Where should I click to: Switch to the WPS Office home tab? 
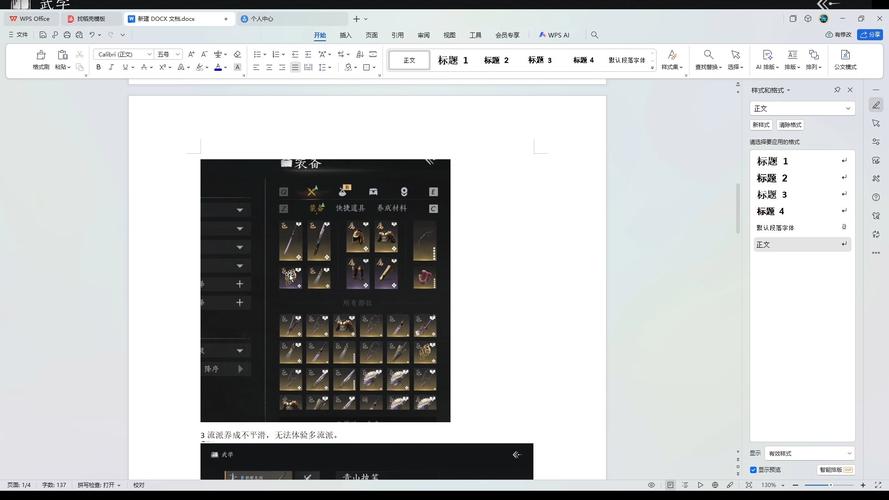coord(30,19)
